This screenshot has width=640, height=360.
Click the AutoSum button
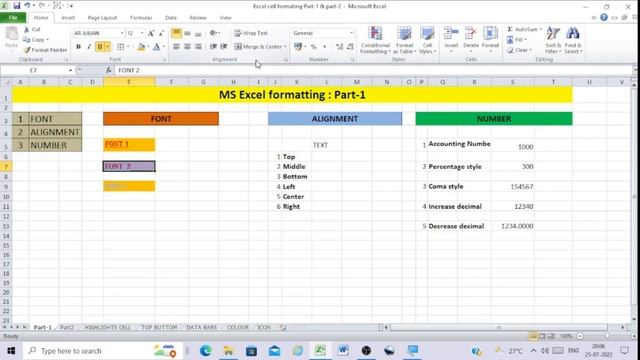pyautogui.click(x=522, y=29)
